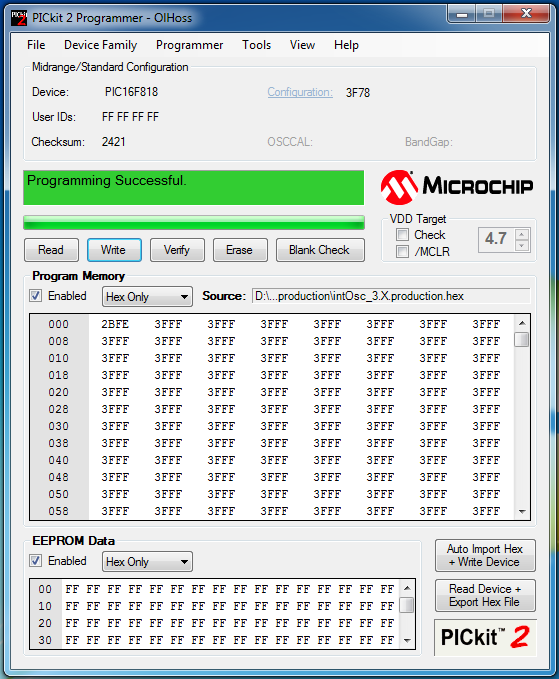Toggle Program Memory Enabled checkbox
The height and width of the screenshot is (679, 559).
[36, 296]
